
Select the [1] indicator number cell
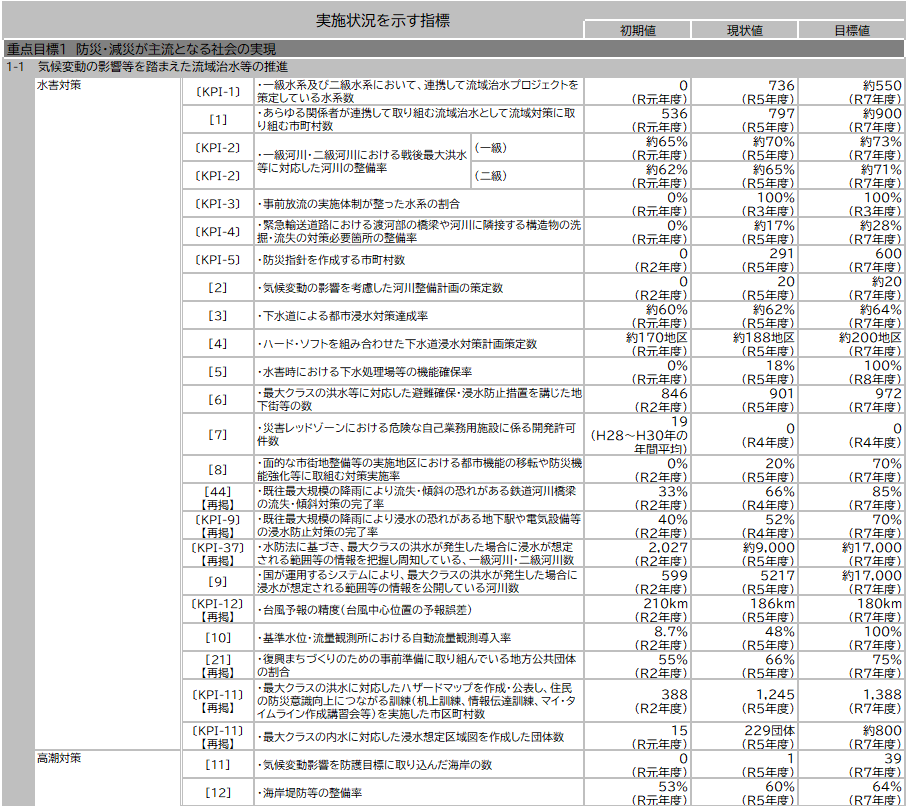pyautogui.click(x=218, y=119)
